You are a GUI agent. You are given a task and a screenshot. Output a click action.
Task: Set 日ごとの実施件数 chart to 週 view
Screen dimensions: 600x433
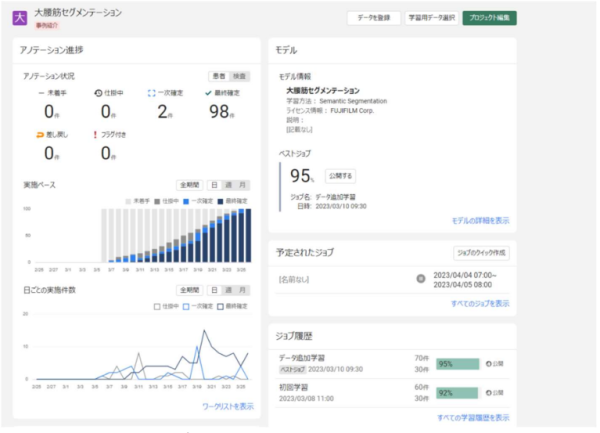[229, 290]
